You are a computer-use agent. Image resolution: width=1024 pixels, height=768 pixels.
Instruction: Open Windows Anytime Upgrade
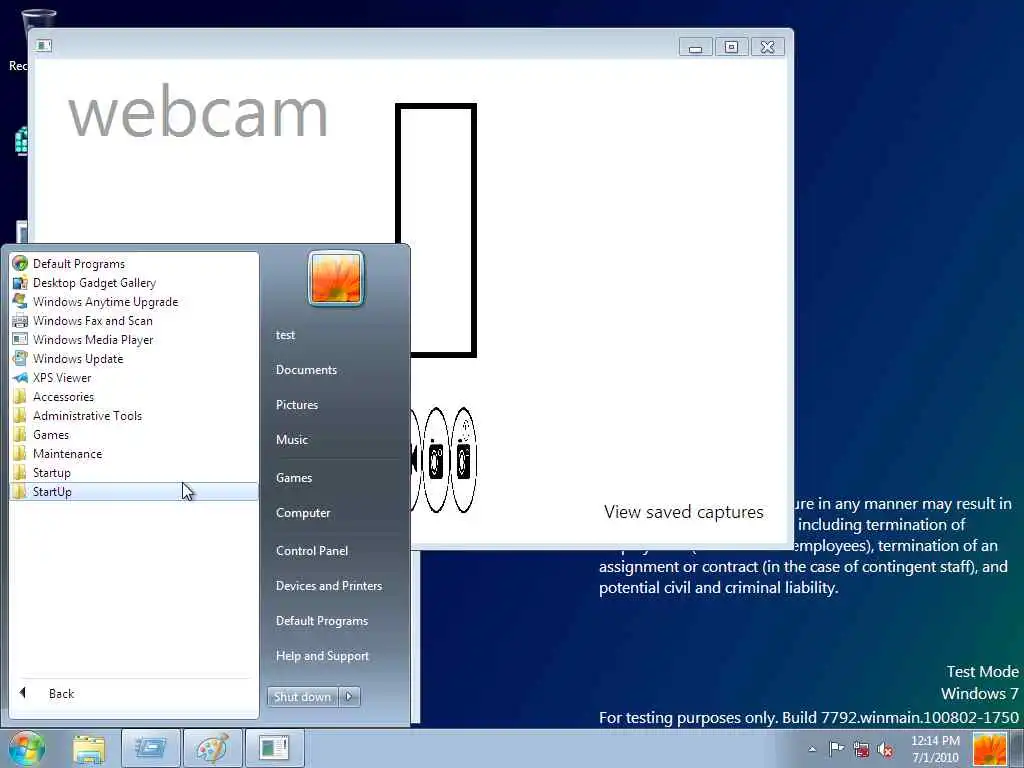[134, 302]
